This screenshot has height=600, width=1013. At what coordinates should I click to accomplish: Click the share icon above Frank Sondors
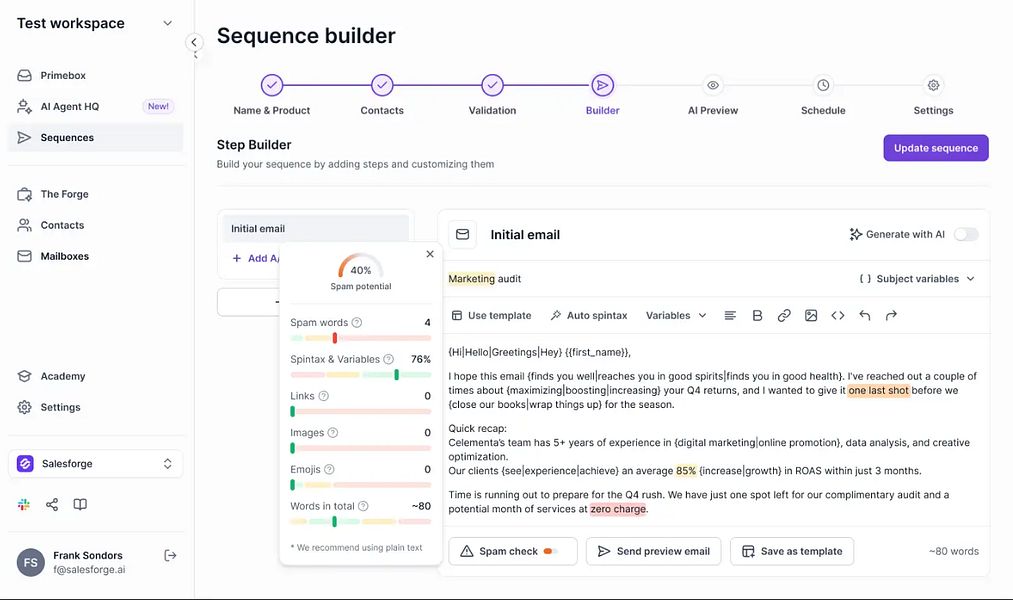tap(52, 505)
